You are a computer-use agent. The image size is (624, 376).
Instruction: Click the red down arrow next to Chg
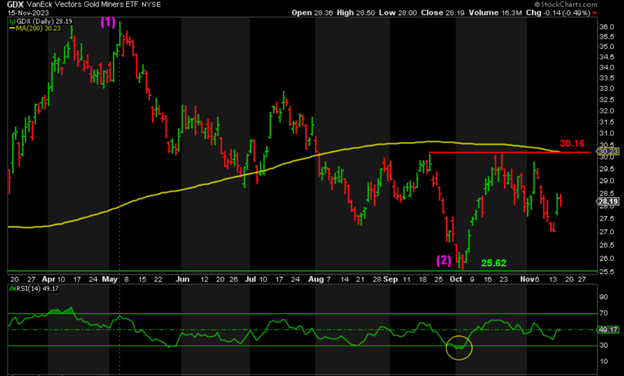pos(595,13)
